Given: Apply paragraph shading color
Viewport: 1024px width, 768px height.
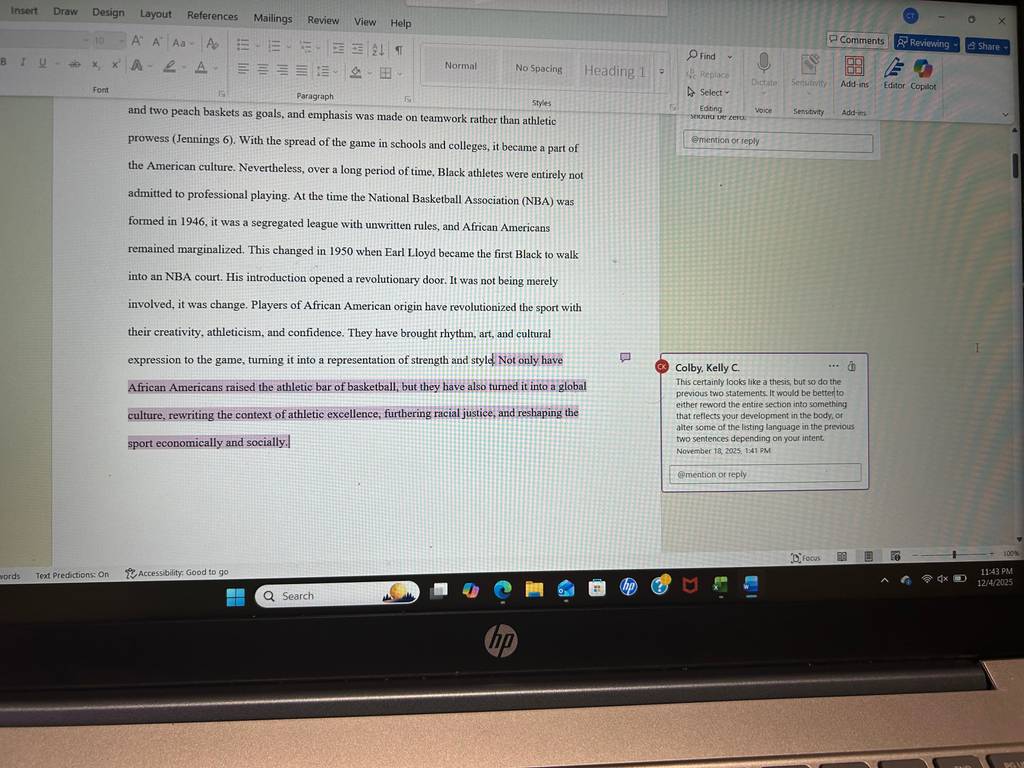Looking at the screenshot, I should 355,72.
